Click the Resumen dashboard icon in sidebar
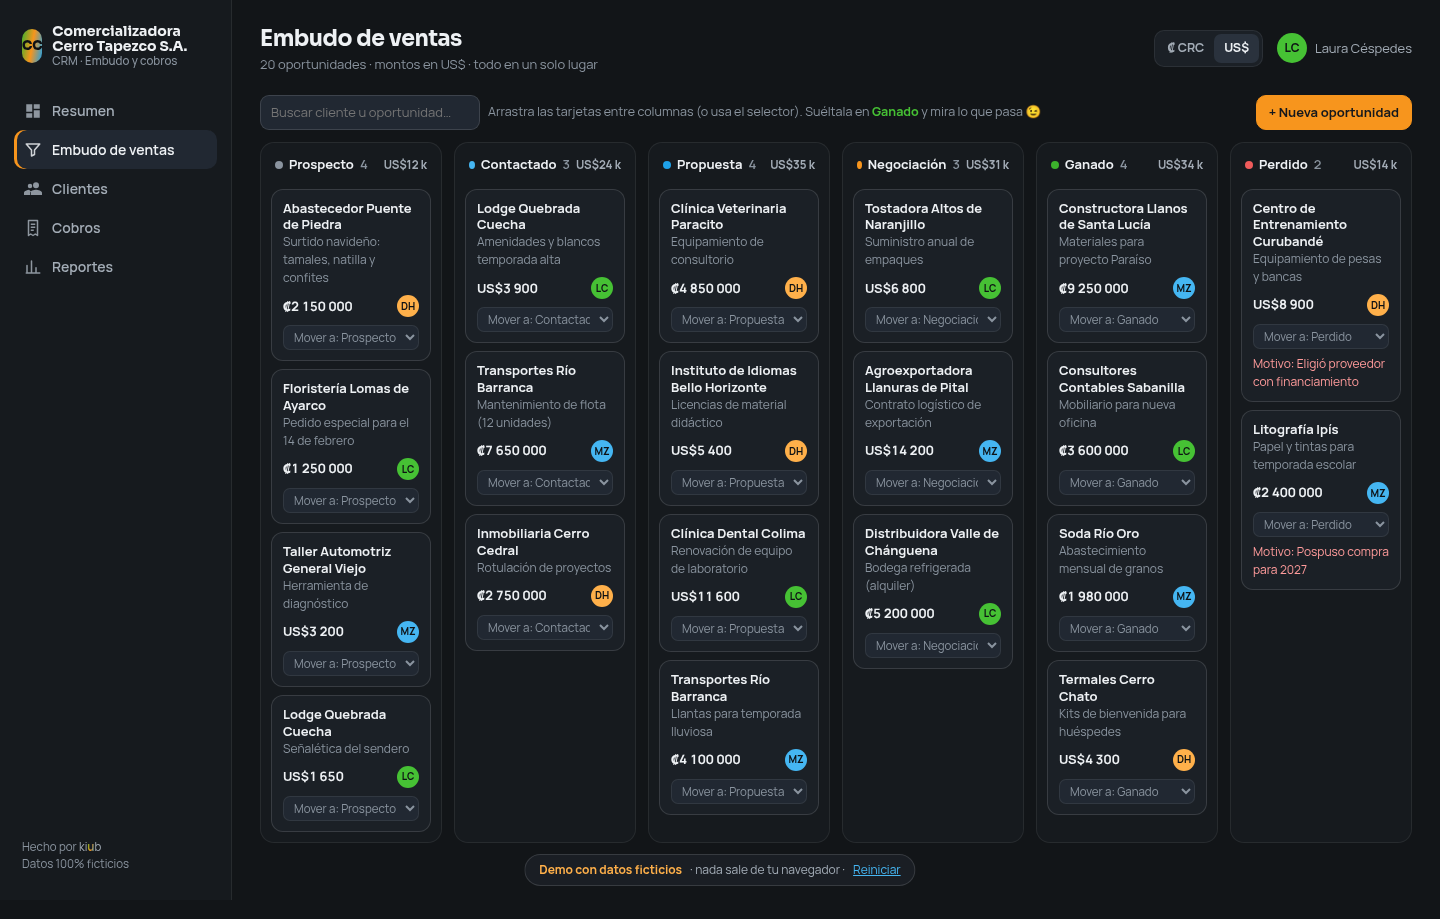The height and width of the screenshot is (919, 1440). [33, 111]
